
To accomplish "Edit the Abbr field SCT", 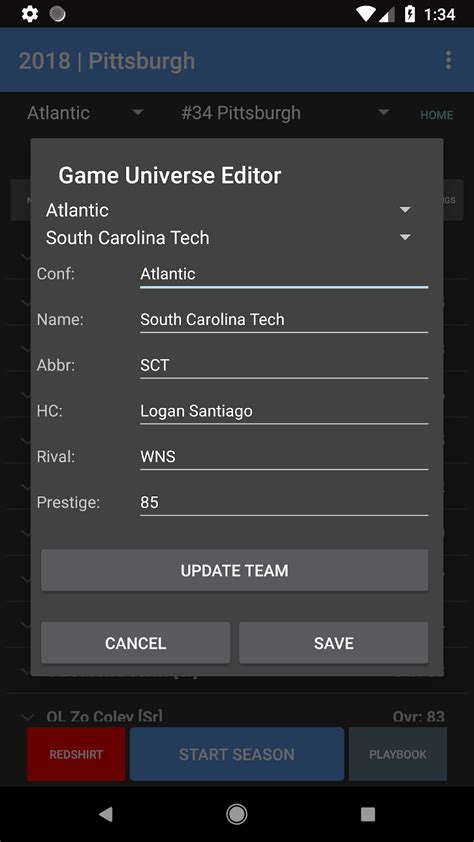I will (284, 366).
